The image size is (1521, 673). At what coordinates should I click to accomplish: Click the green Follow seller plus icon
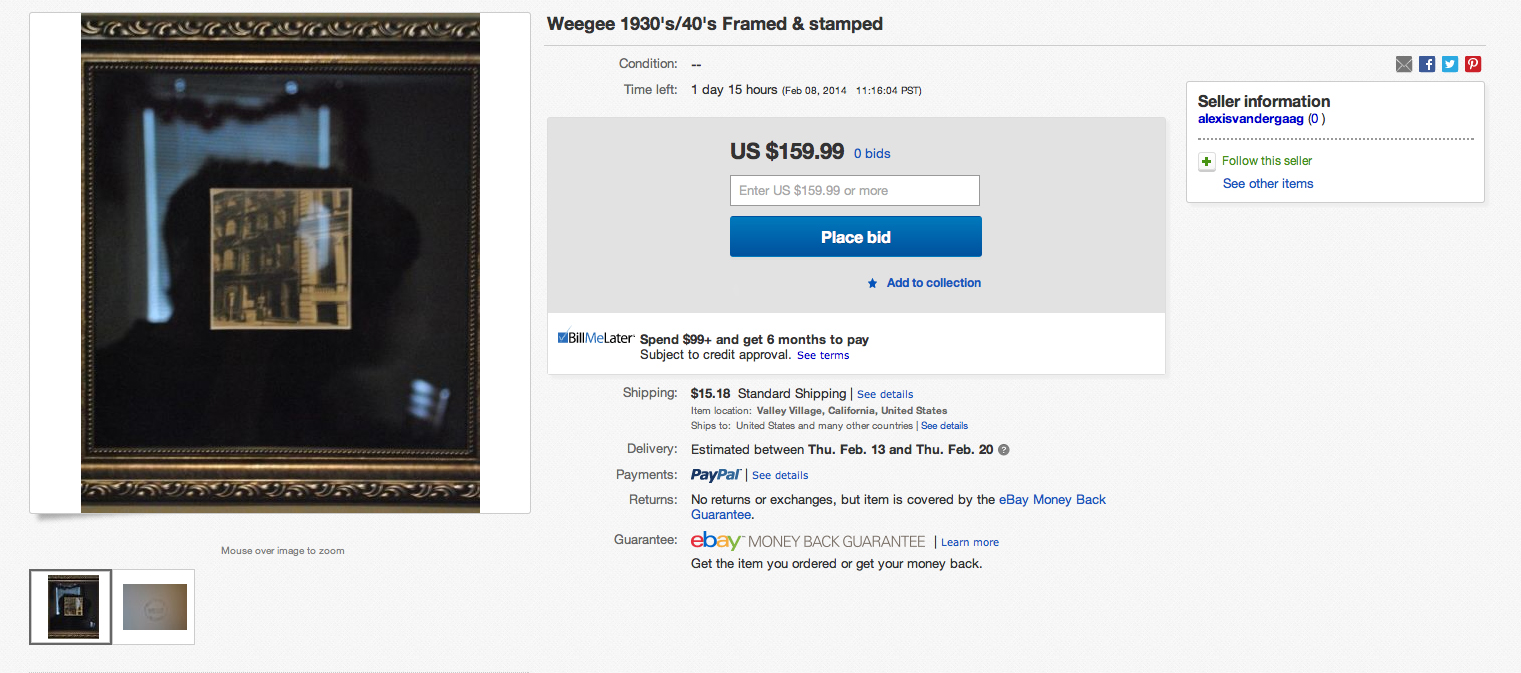[x=1207, y=161]
